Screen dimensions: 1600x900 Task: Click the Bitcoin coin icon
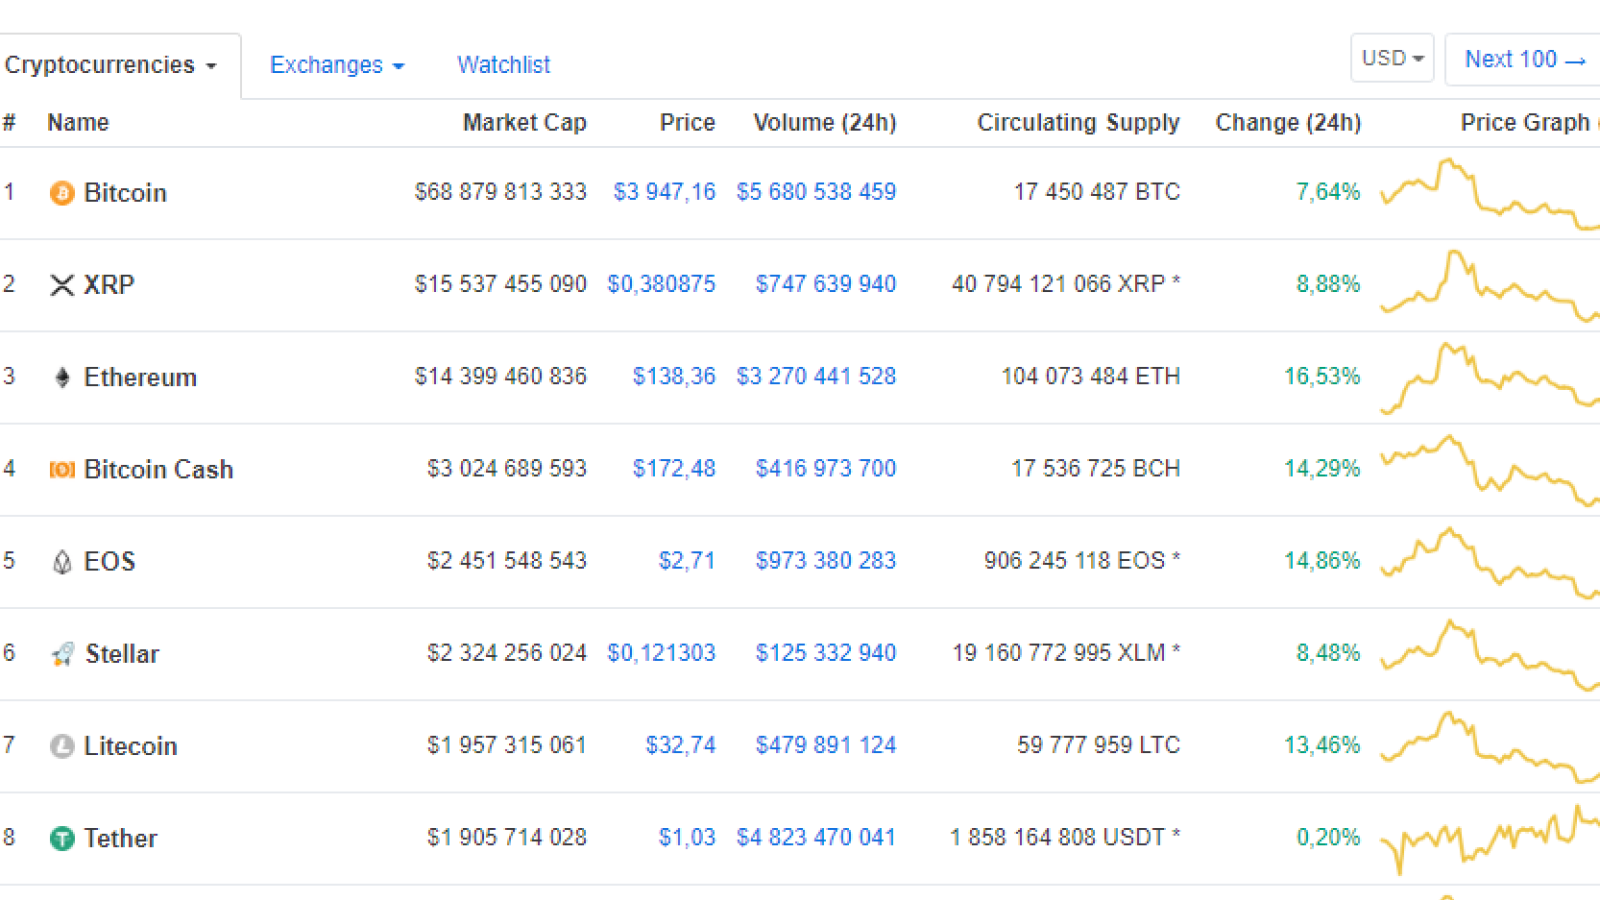(x=62, y=193)
